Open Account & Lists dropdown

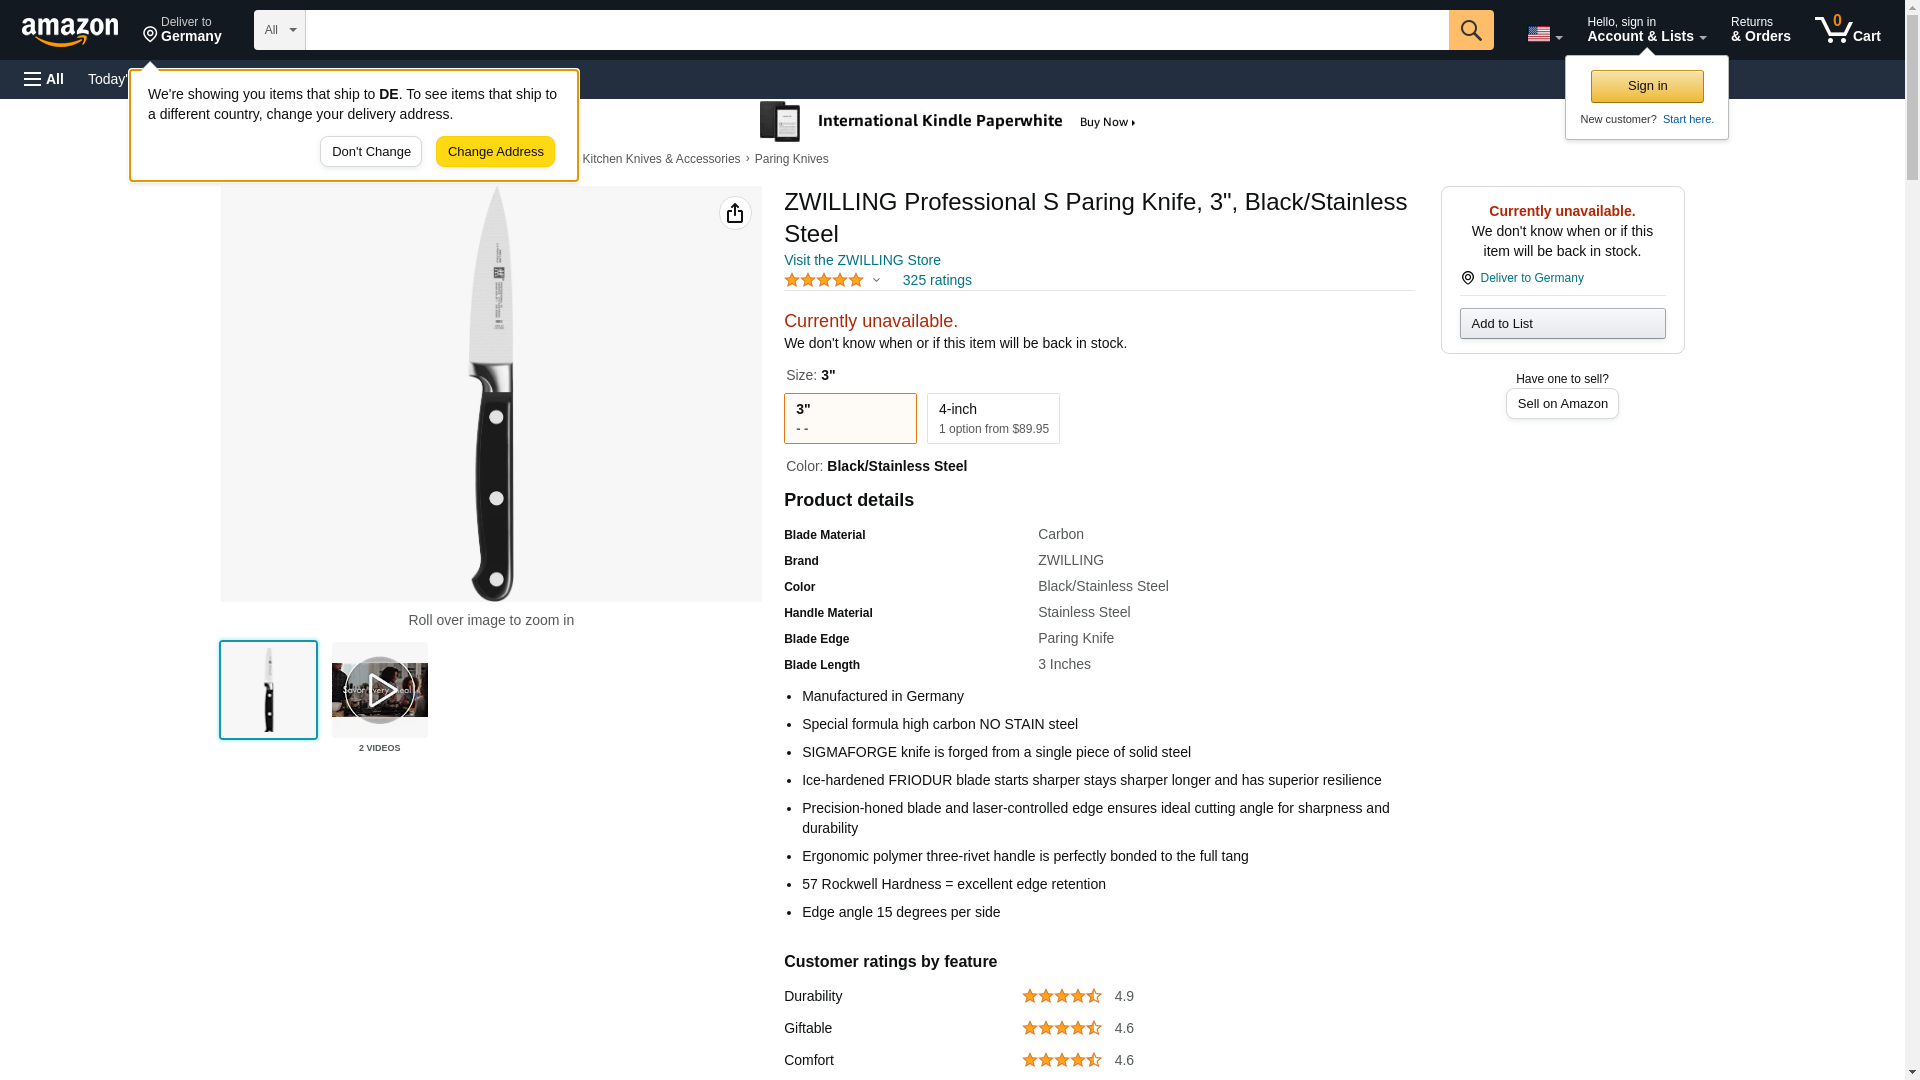pyautogui.click(x=1646, y=30)
